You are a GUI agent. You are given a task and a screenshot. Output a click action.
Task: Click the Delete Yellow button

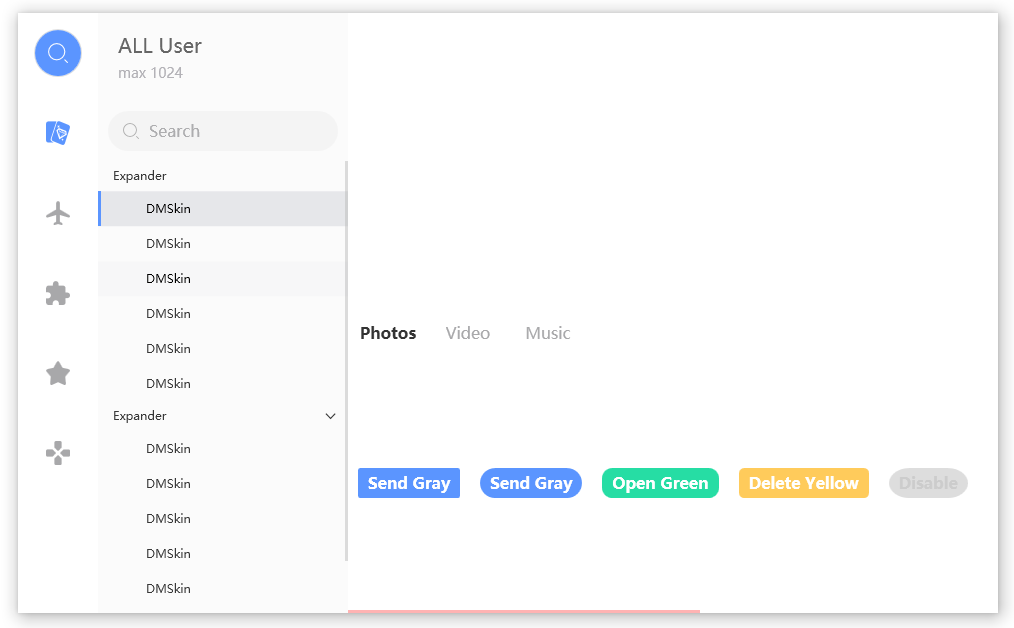click(803, 483)
